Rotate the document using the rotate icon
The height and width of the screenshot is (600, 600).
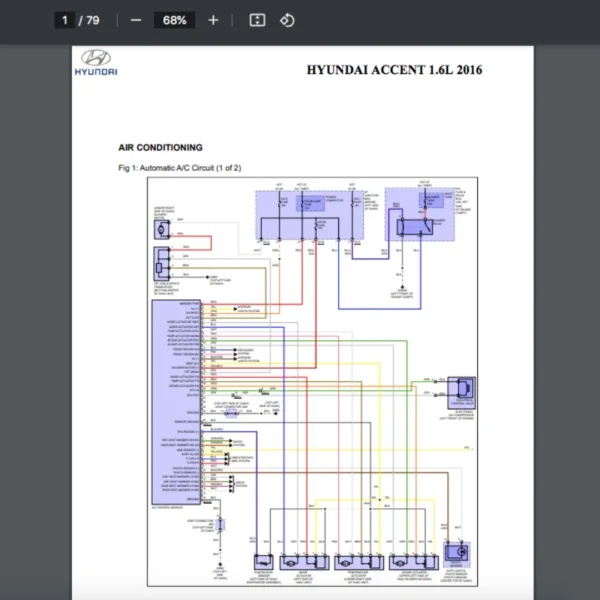click(287, 20)
